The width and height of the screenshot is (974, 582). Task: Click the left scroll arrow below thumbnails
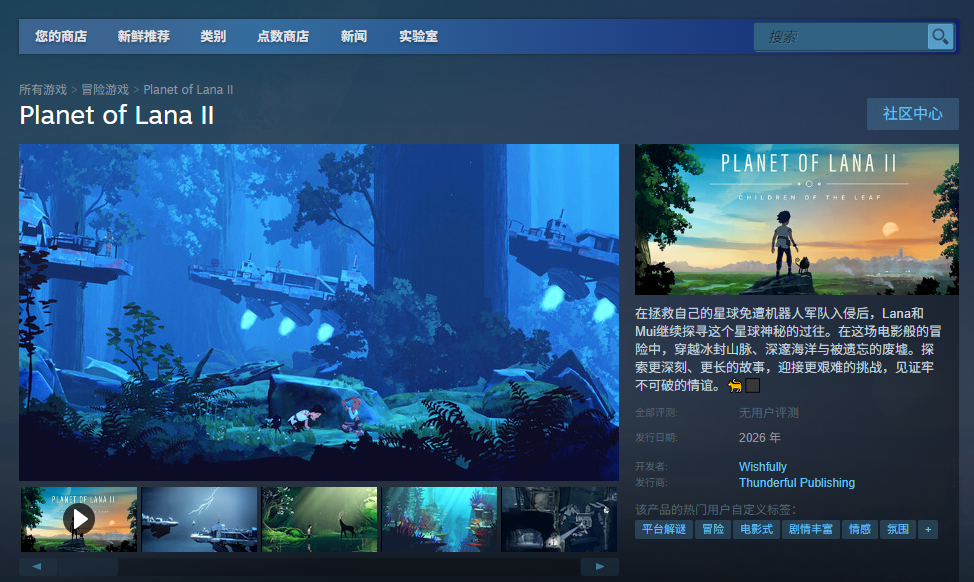pyautogui.click(x=37, y=566)
